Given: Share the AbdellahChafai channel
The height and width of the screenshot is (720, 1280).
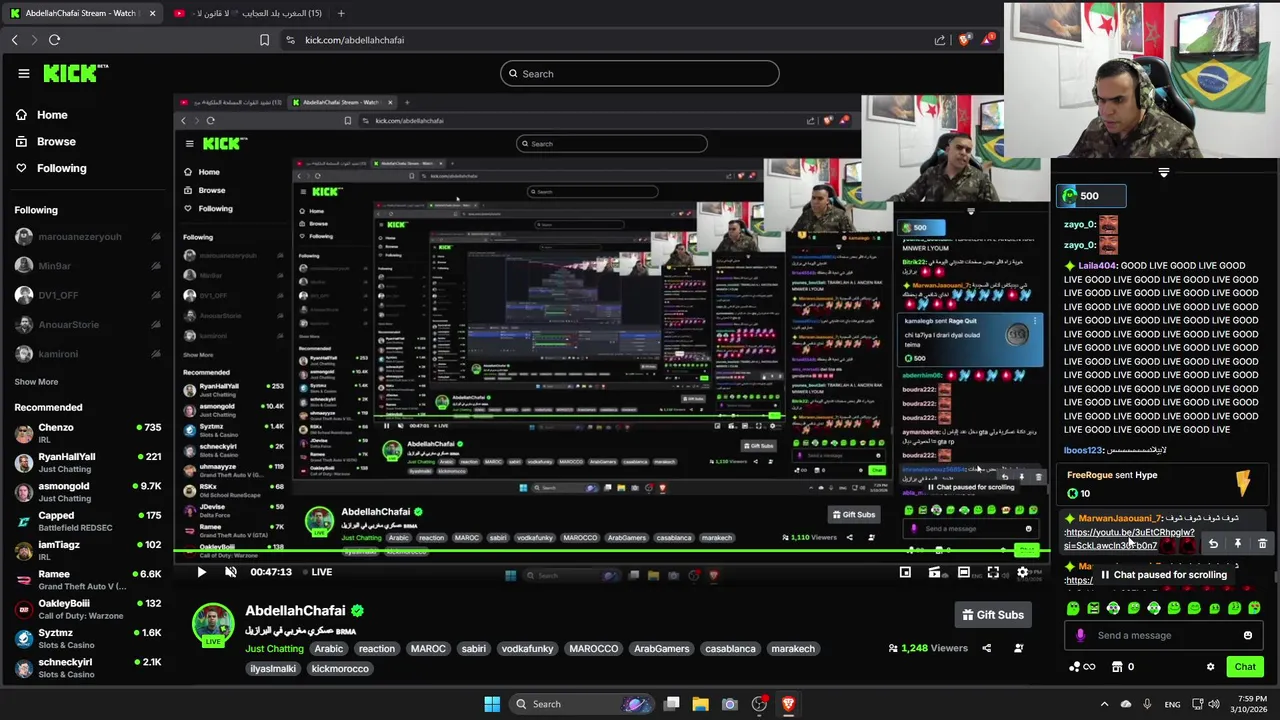Looking at the screenshot, I should (986, 648).
